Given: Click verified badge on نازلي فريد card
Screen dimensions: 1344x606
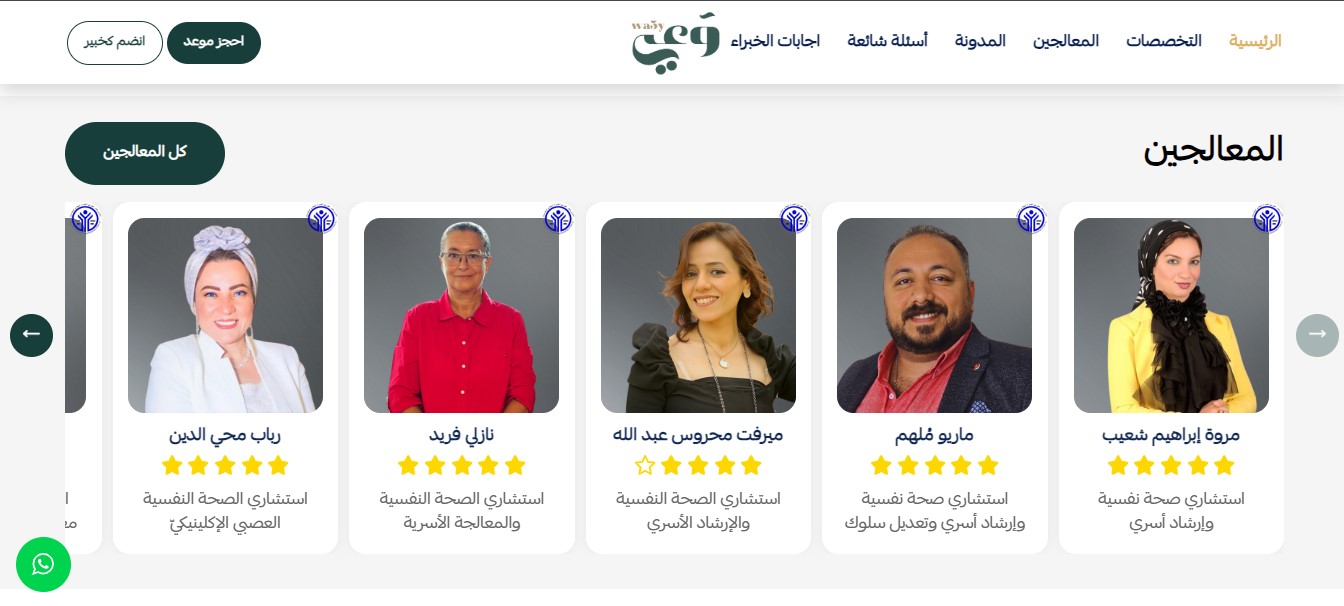Looking at the screenshot, I should [558, 219].
